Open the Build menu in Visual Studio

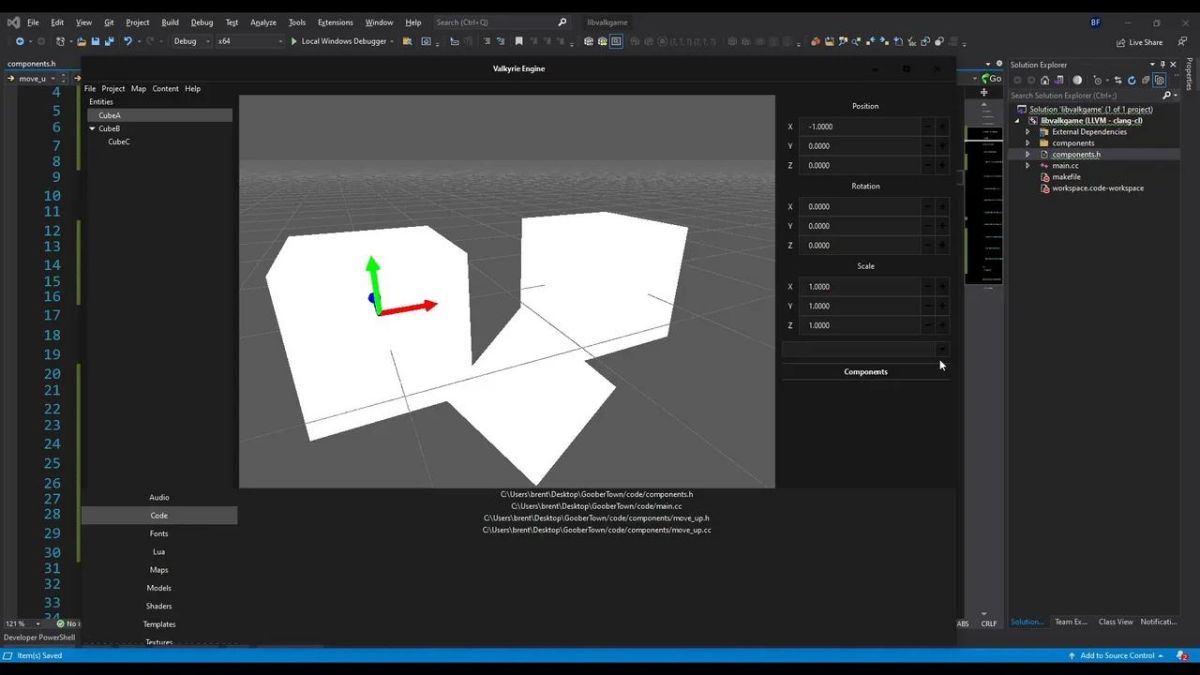170,22
